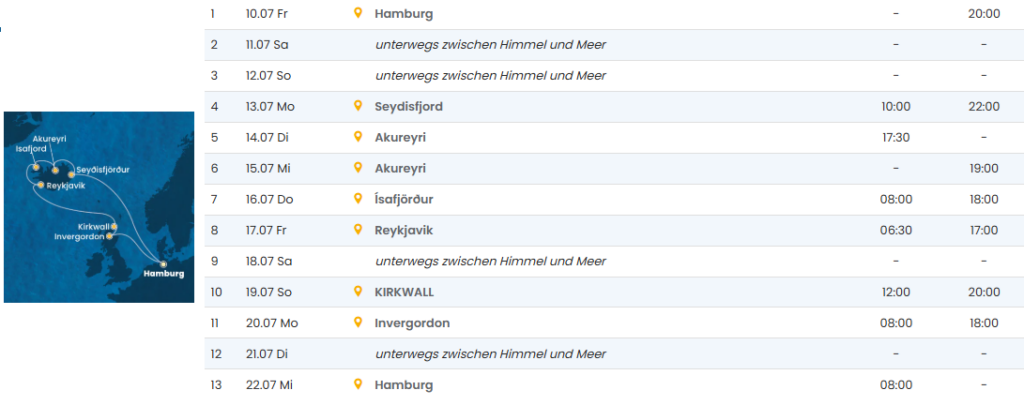This screenshot has width=1024, height=405.
Task: Open the KIRKWALL port link
Action: 404,292
